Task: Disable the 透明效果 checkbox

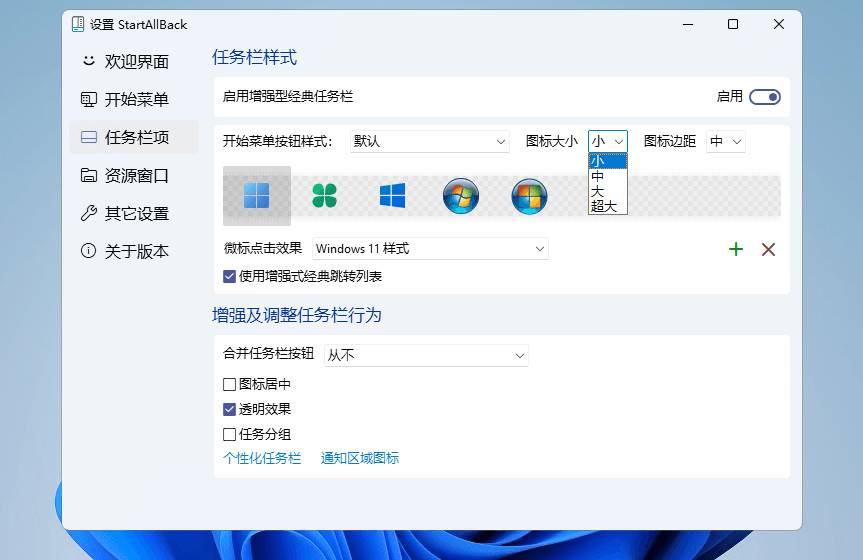Action: click(230, 409)
